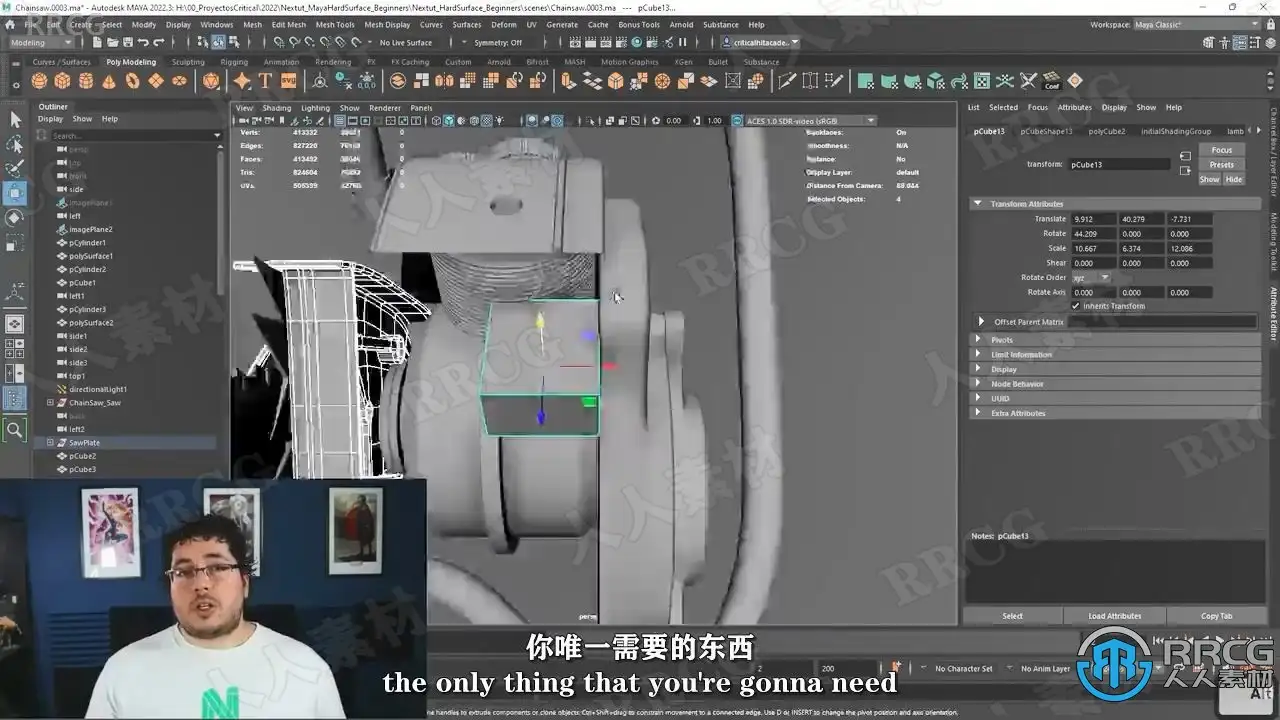Click the Undo arrow icon

point(143,42)
